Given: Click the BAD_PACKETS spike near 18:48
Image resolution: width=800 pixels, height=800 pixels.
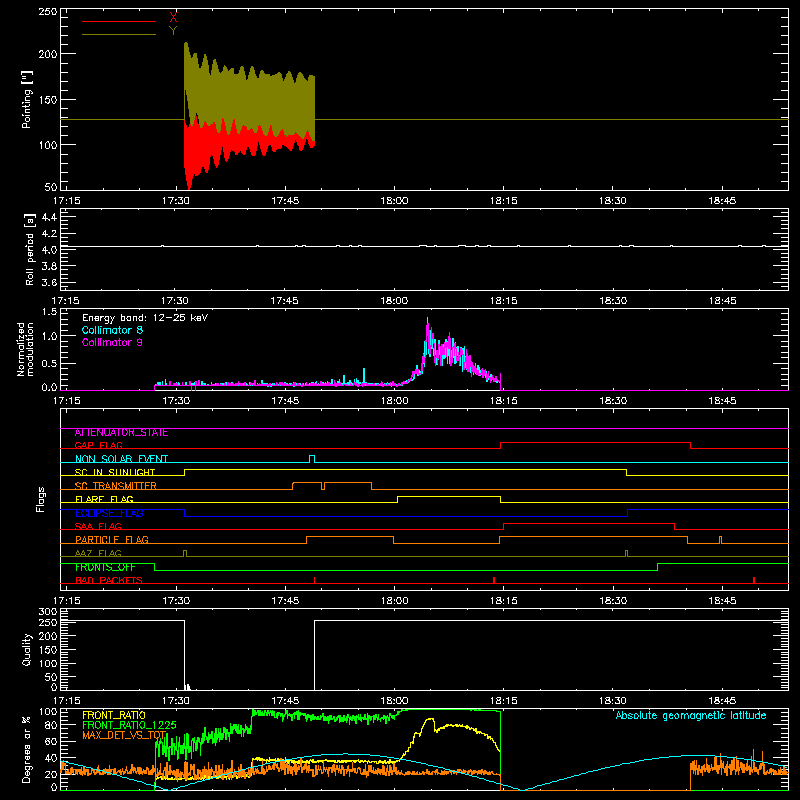Looking at the screenshot, I should [x=754, y=580].
